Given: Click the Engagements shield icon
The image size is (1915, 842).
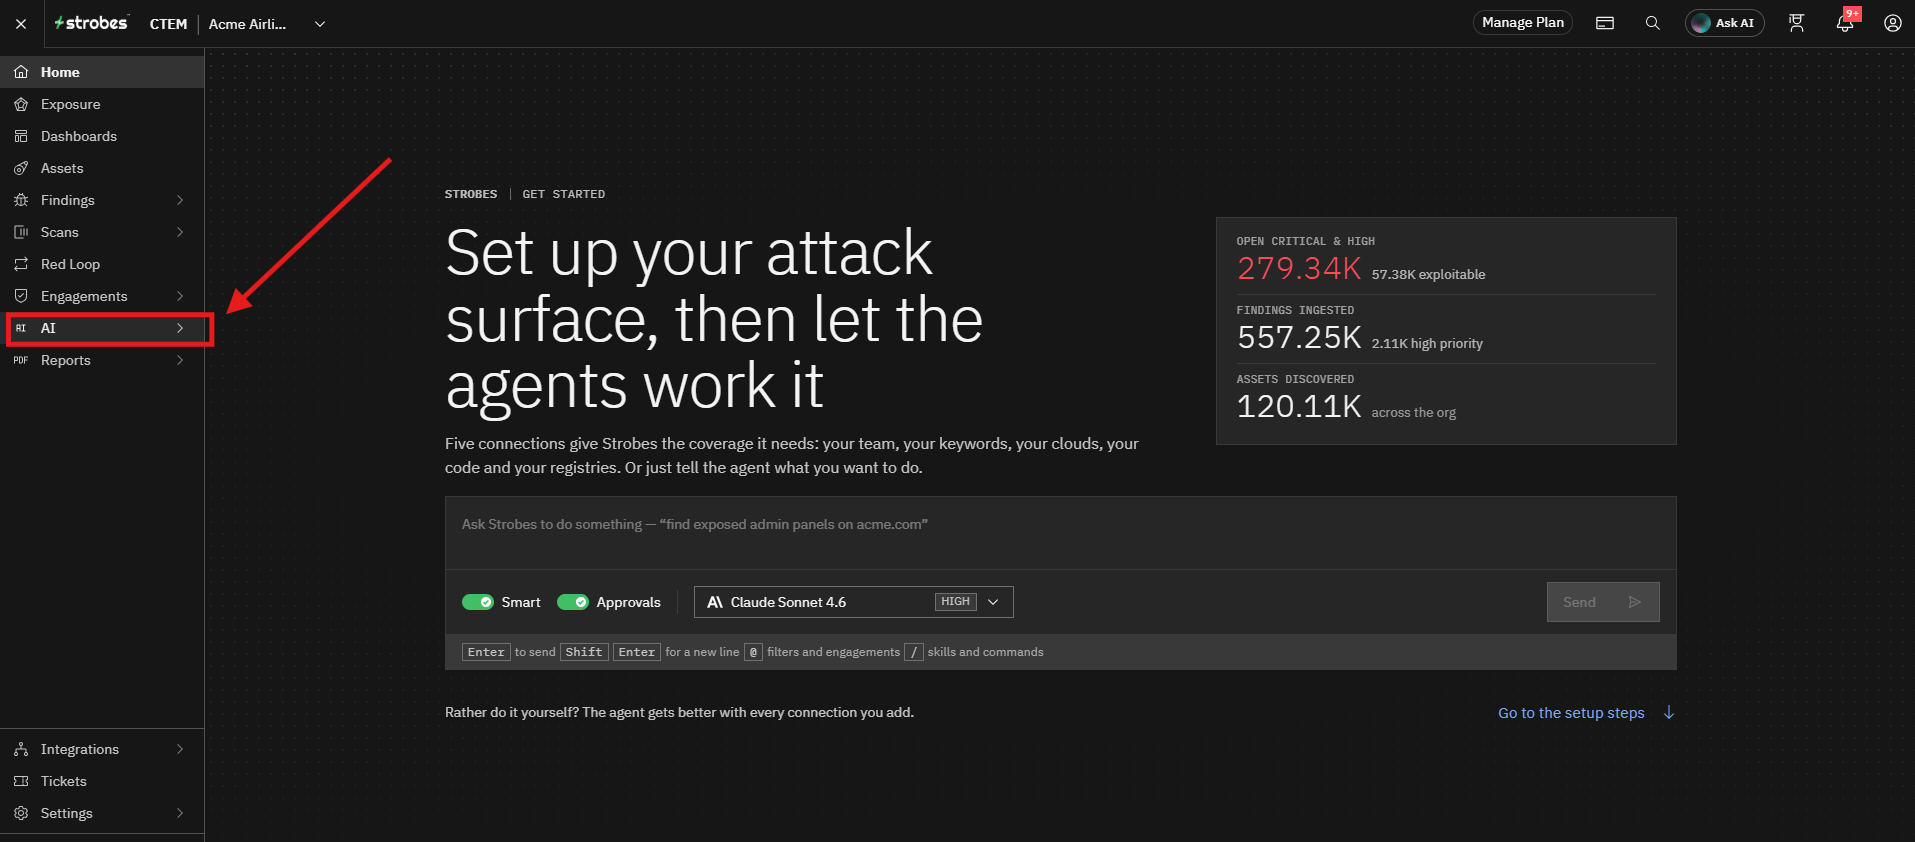Looking at the screenshot, I should (x=21, y=296).
